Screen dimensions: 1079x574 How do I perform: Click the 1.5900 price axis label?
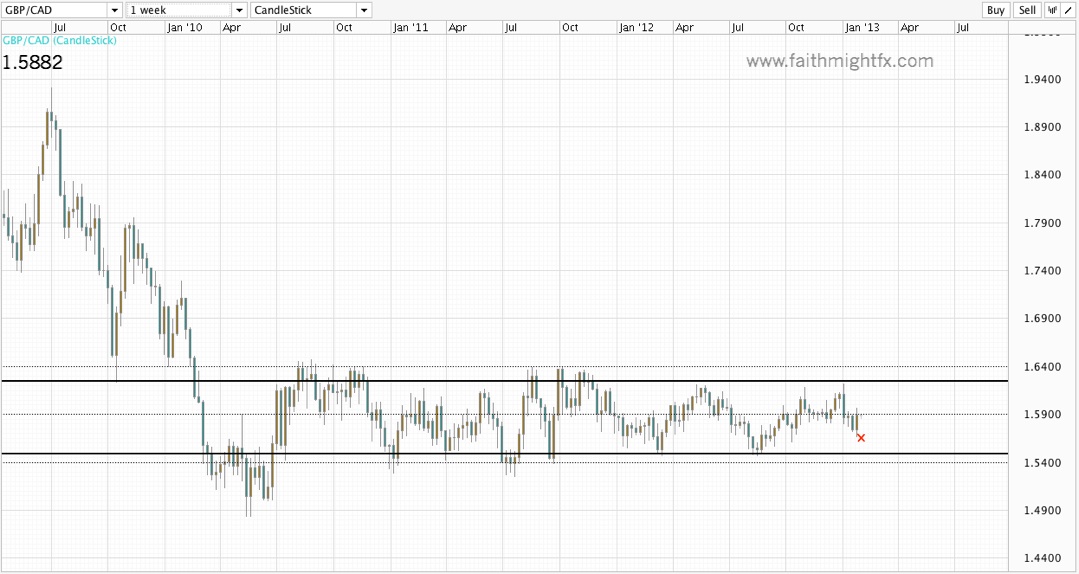[1042, 414]
